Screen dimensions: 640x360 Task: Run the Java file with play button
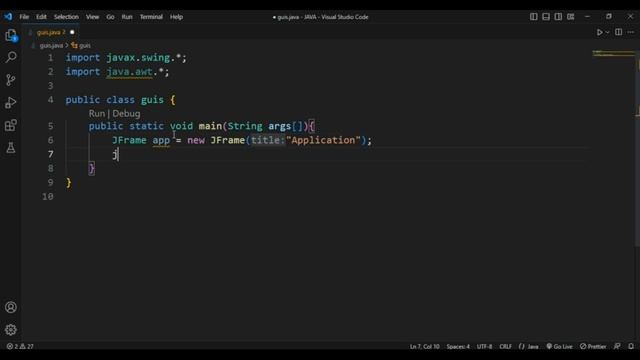coord(600,32)
